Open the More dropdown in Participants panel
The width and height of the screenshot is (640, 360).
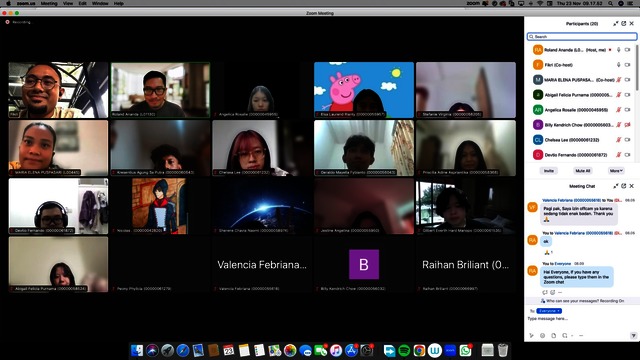(616, 171)
